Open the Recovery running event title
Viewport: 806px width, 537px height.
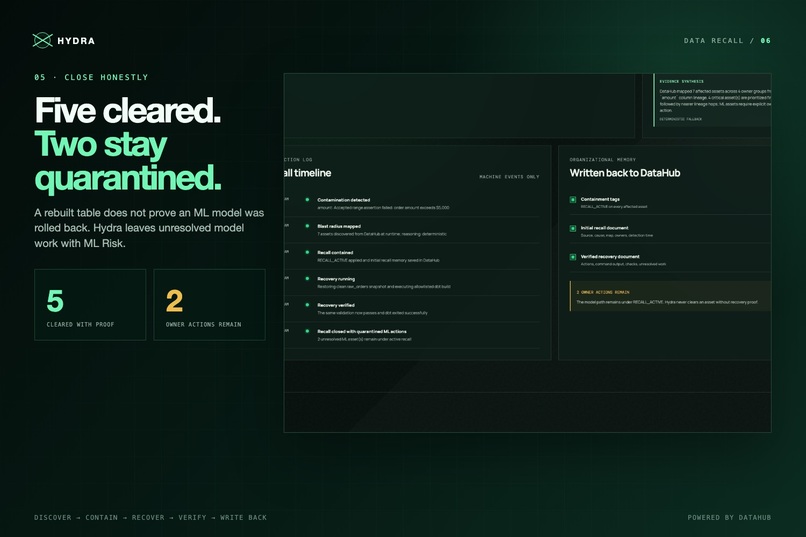pos(336,279)
